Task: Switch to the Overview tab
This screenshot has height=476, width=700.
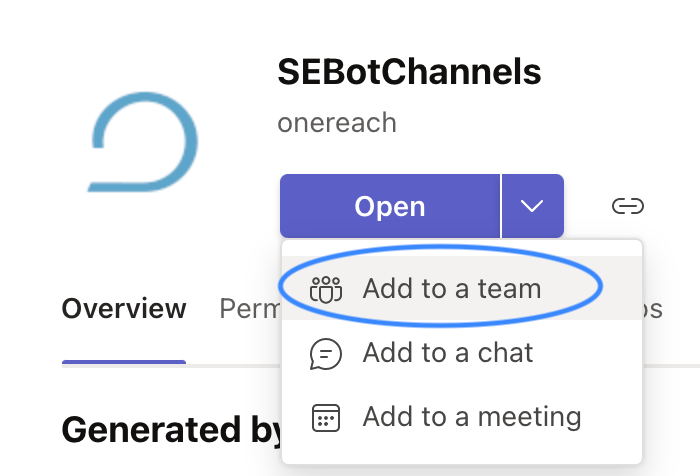Action: (124, 309)
